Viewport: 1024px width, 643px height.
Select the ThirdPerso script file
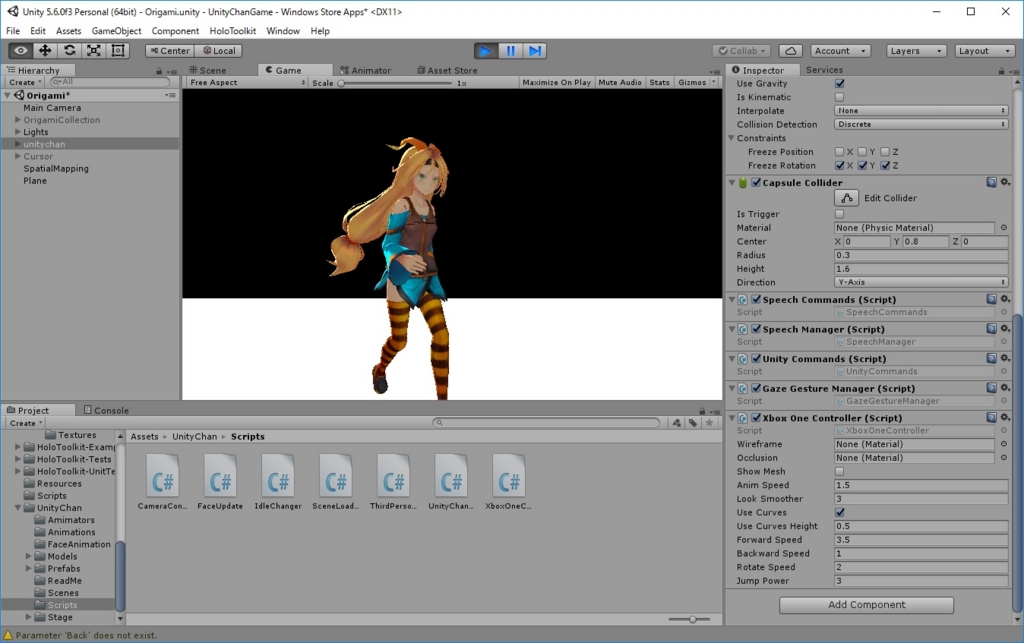click(x=393, y=482)
